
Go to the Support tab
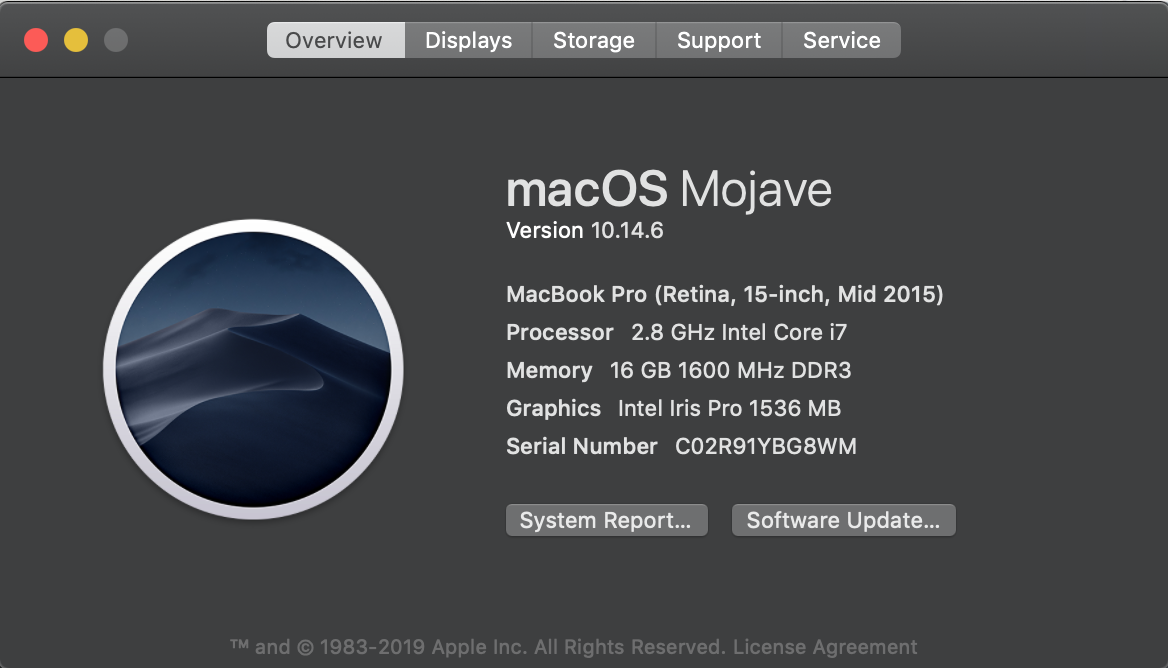tap(719, 40)
